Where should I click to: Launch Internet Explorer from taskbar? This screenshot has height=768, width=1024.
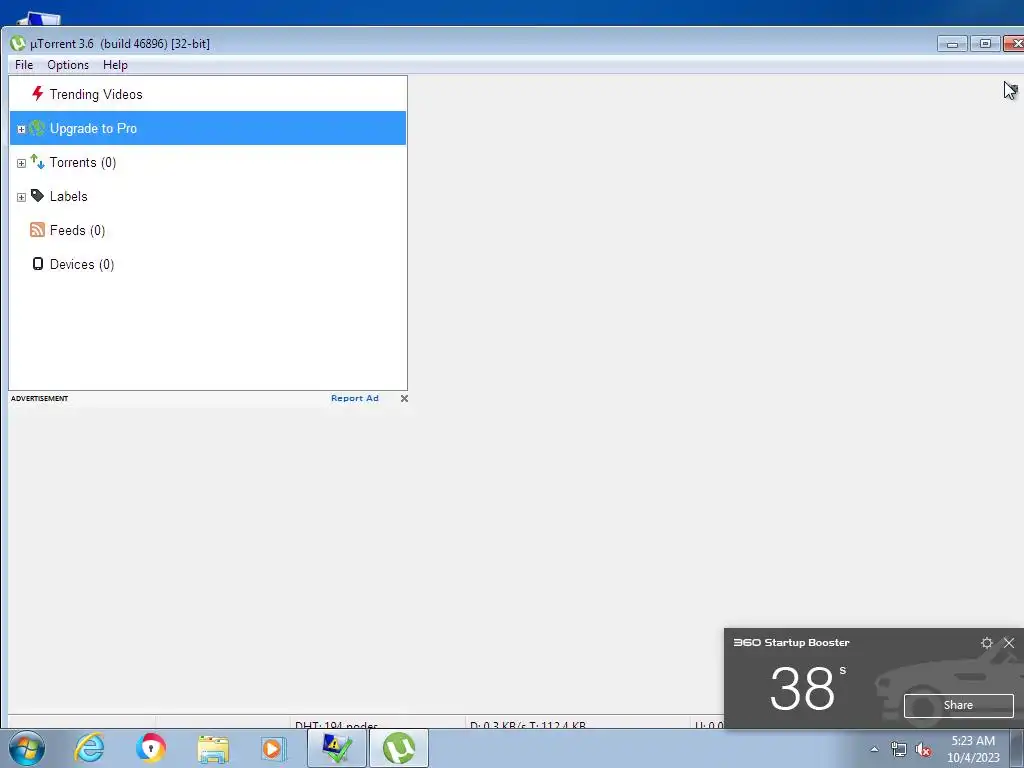click(89, 748)
